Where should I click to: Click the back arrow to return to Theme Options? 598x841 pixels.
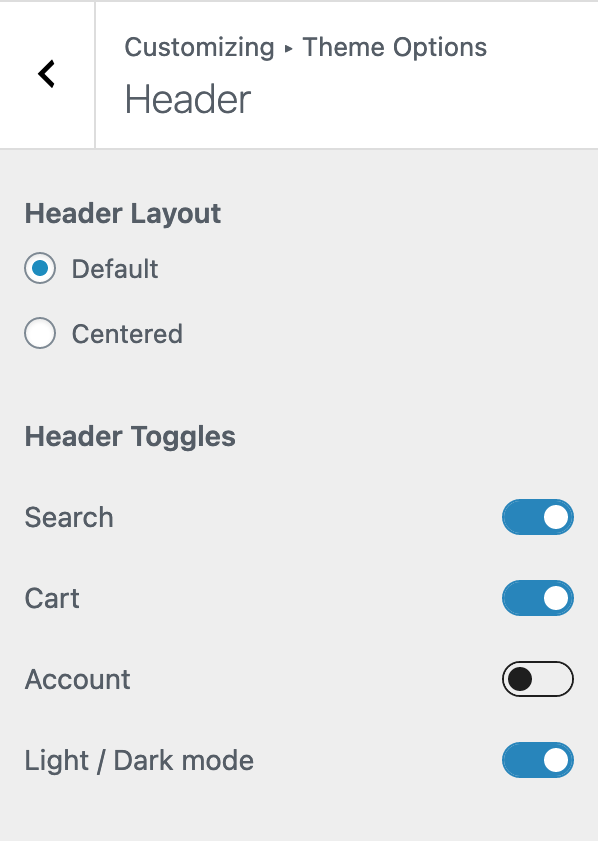46,74
